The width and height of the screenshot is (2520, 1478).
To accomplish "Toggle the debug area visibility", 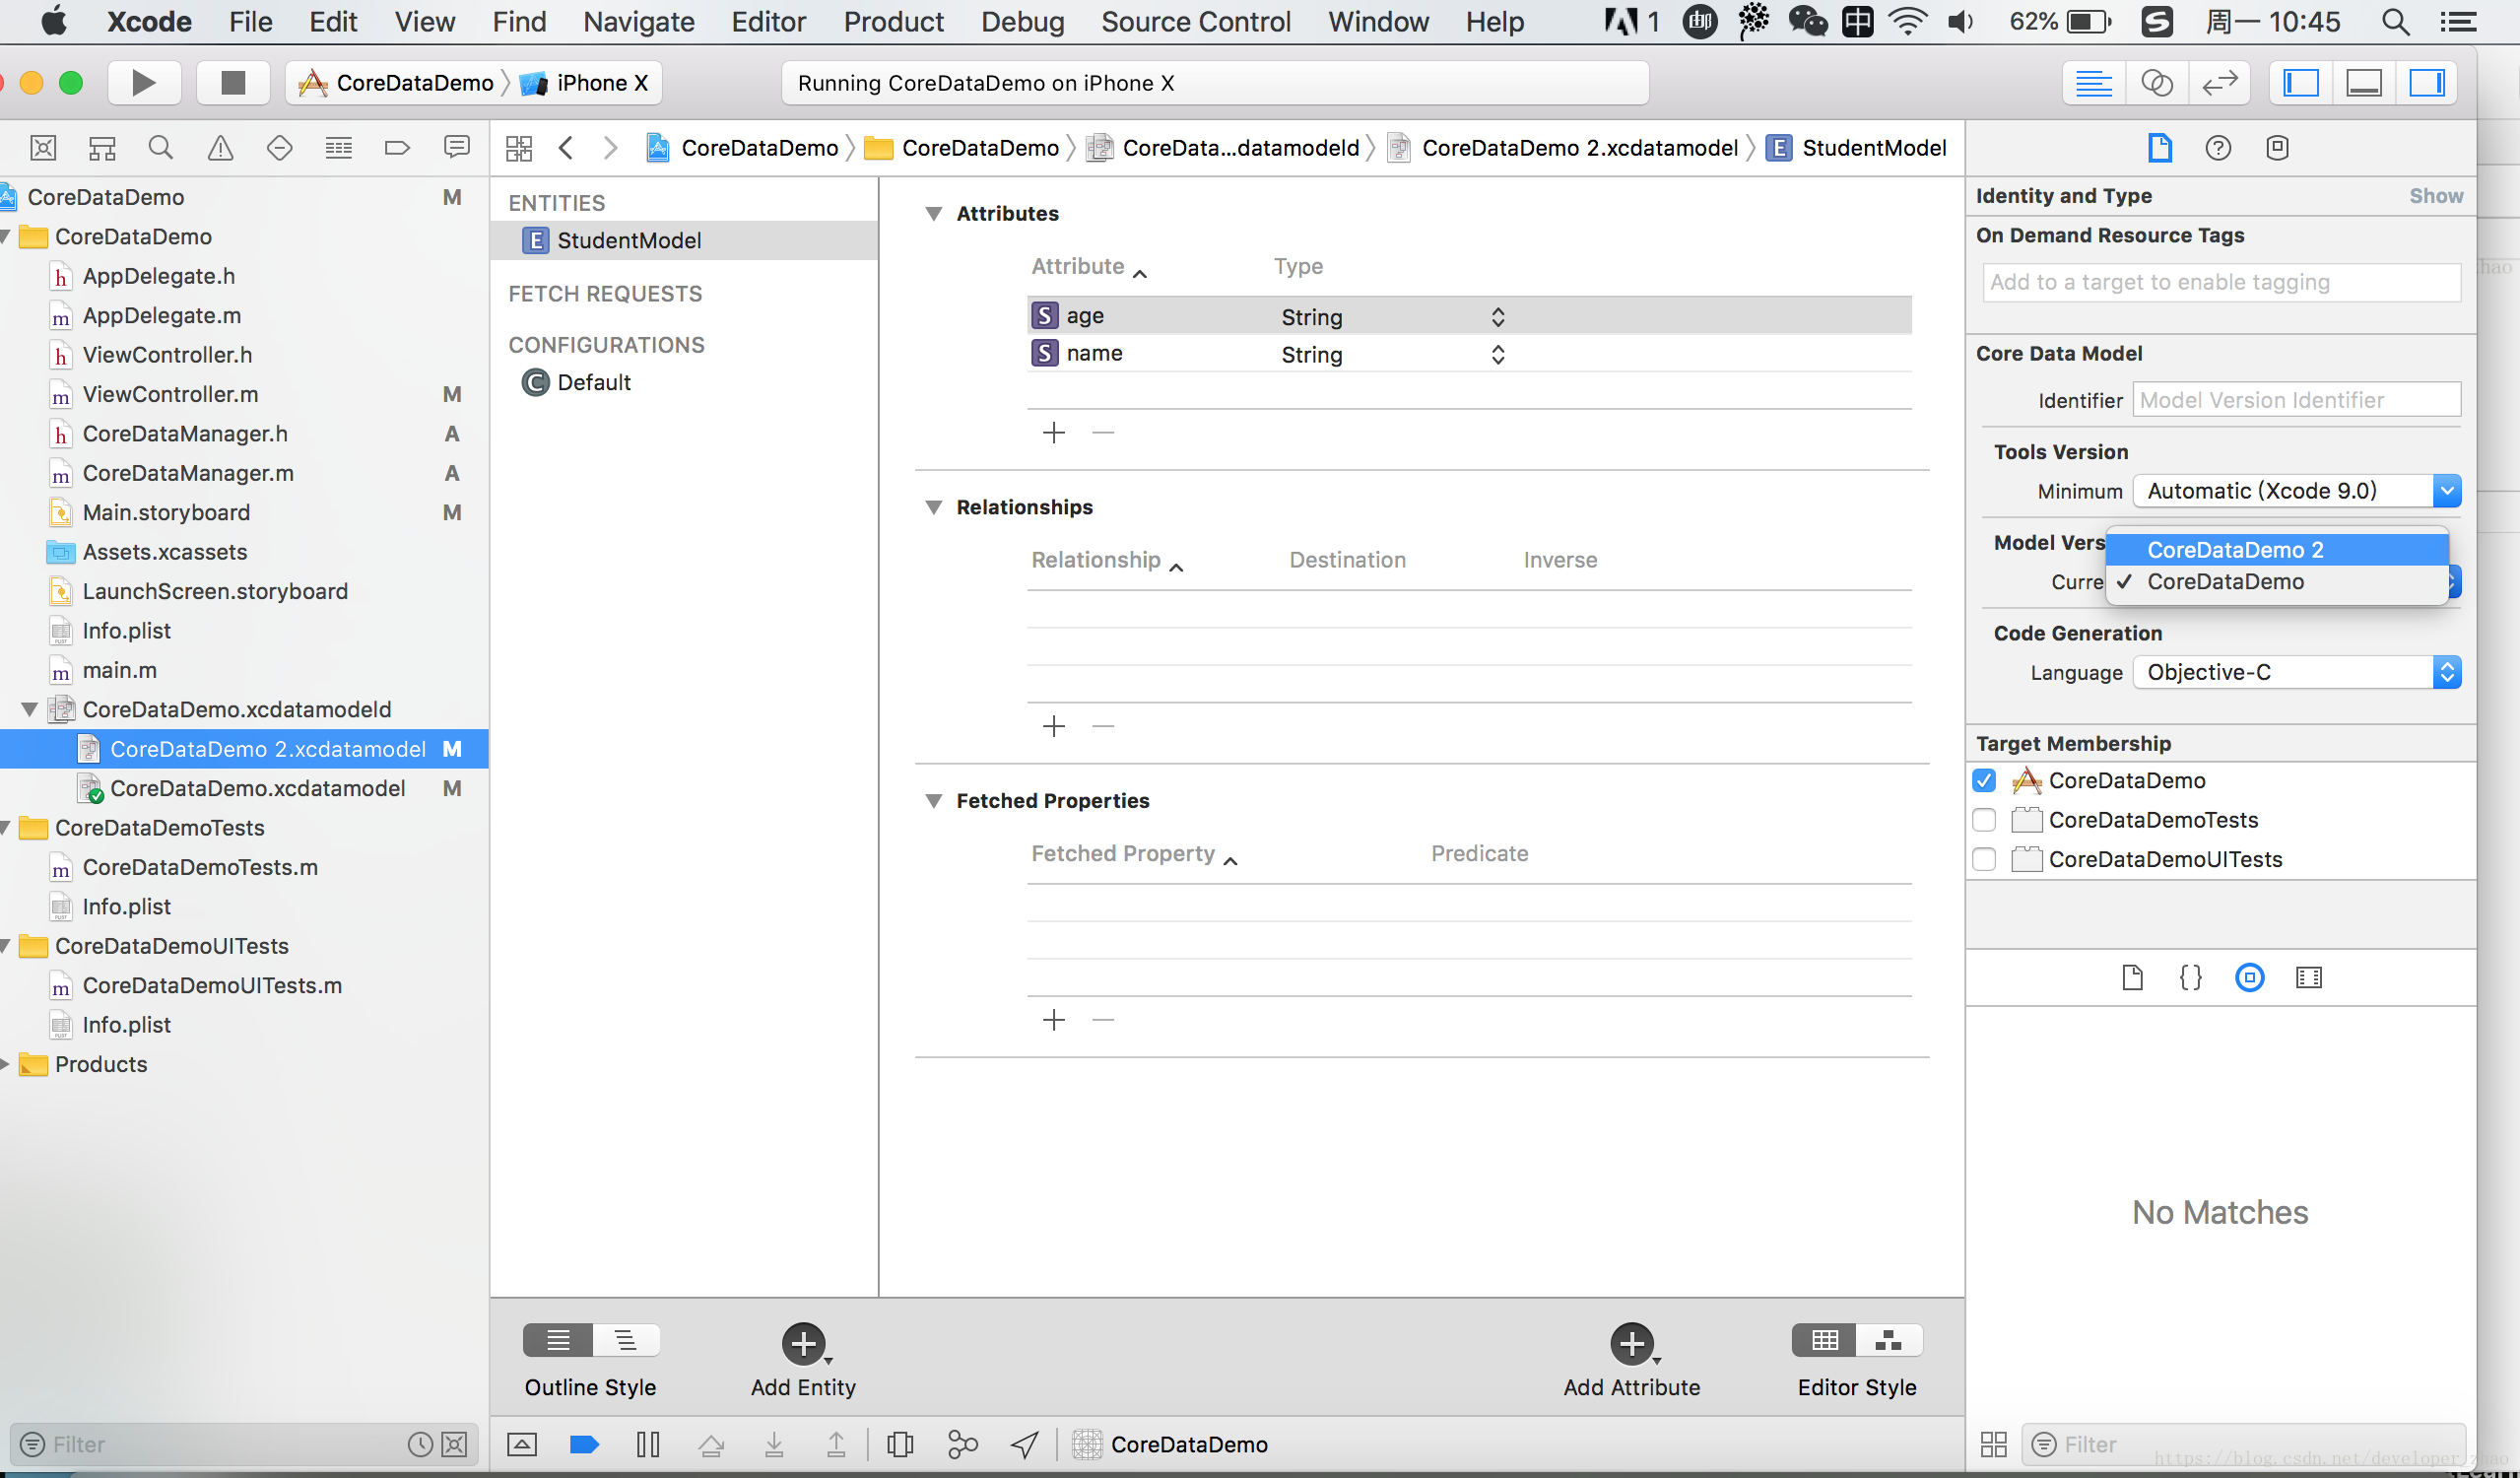I will [2364, 83].
